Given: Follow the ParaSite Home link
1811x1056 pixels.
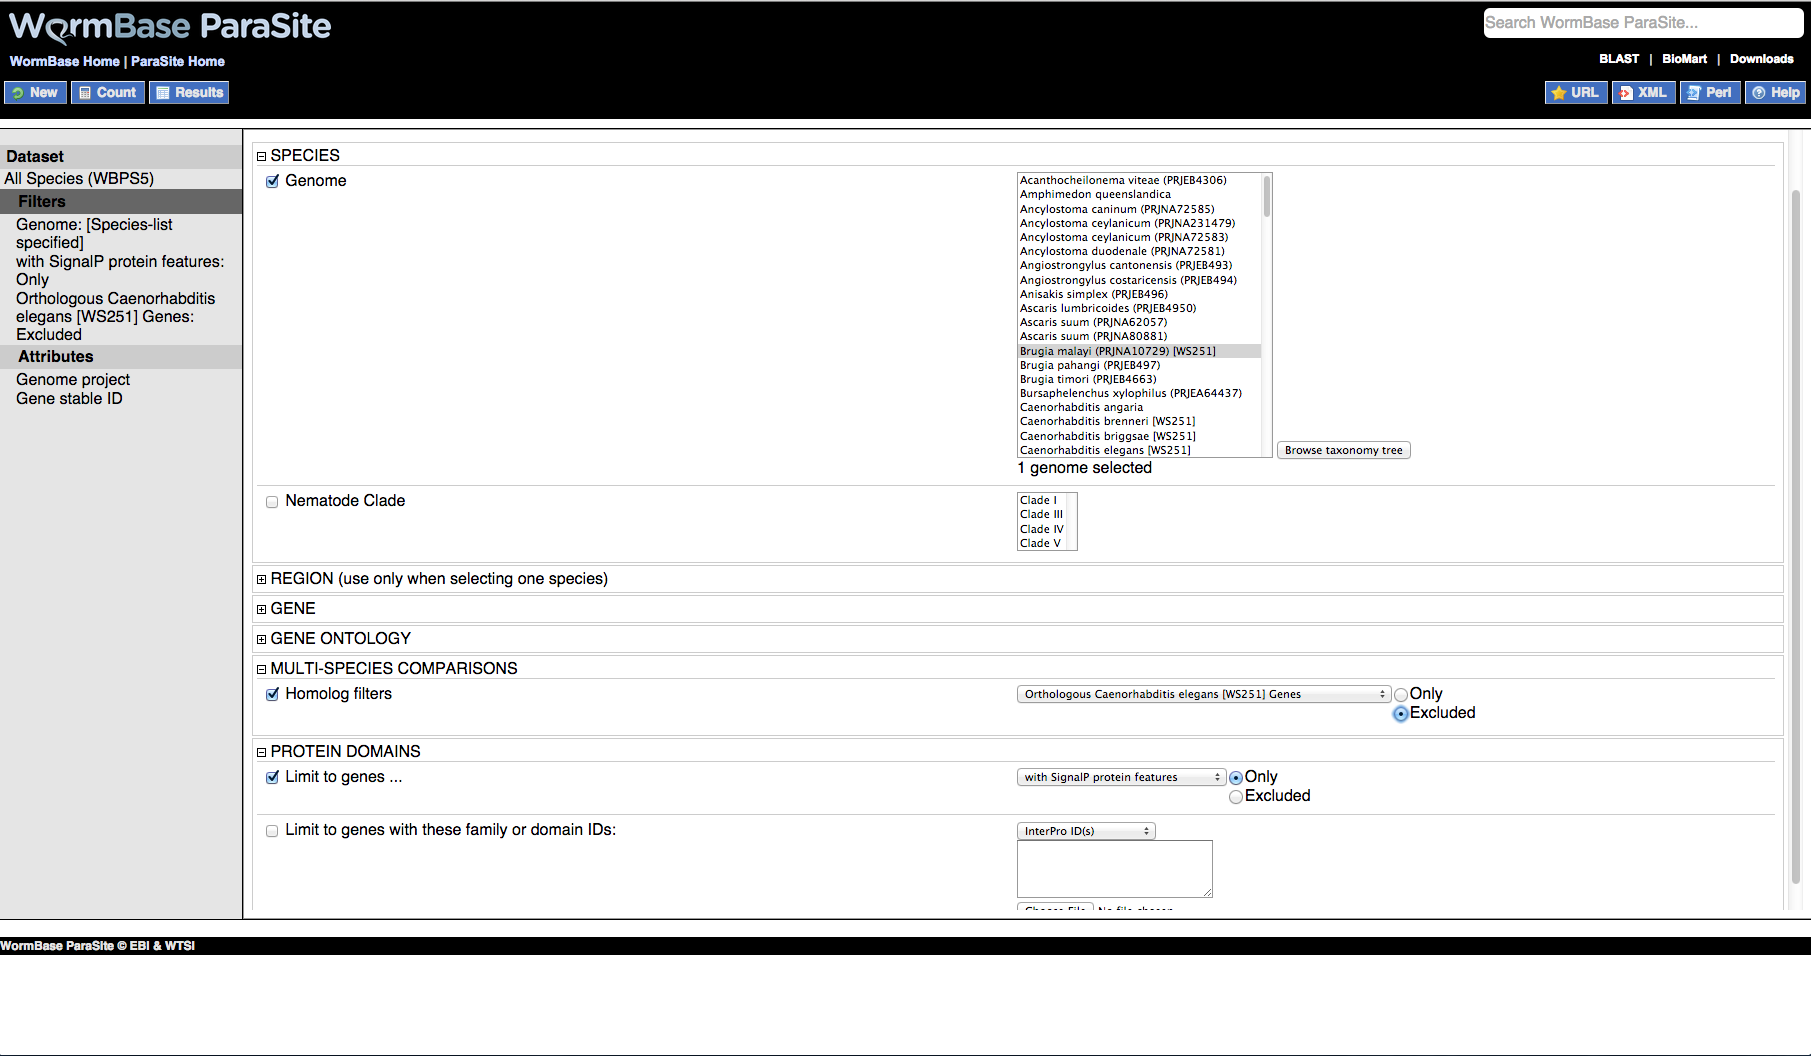Looking at the screenshot, I should tap(178, 61).
